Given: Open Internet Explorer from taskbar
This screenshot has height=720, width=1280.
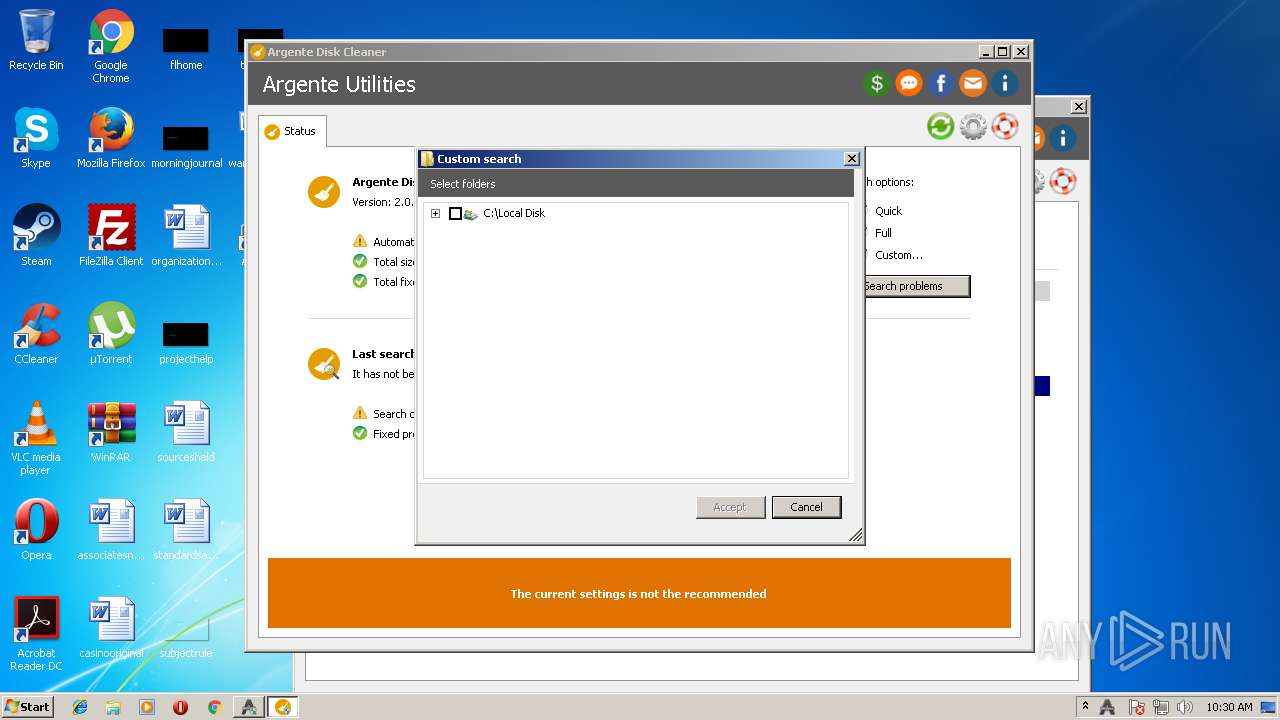Looking at the screenshot, I should [x=80, y=707].
